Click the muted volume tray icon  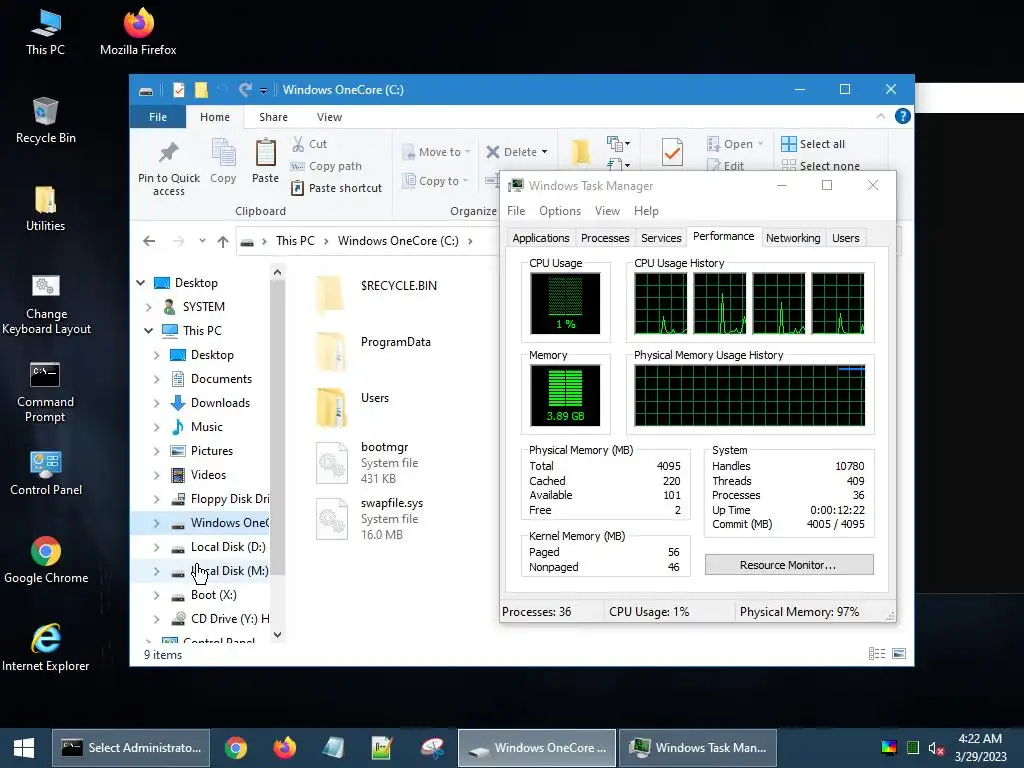(936, 748)
